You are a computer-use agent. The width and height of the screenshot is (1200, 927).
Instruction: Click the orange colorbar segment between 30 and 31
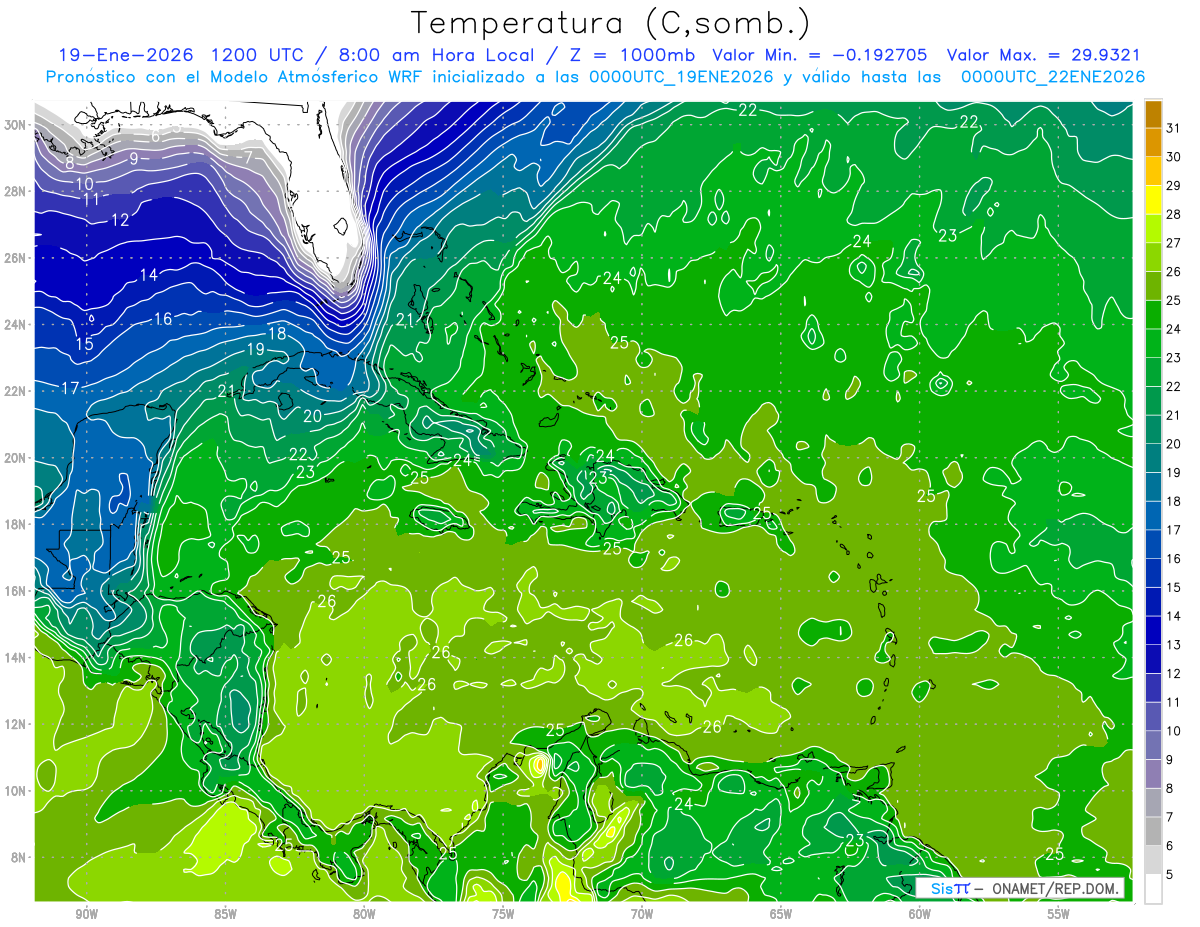1153,142
